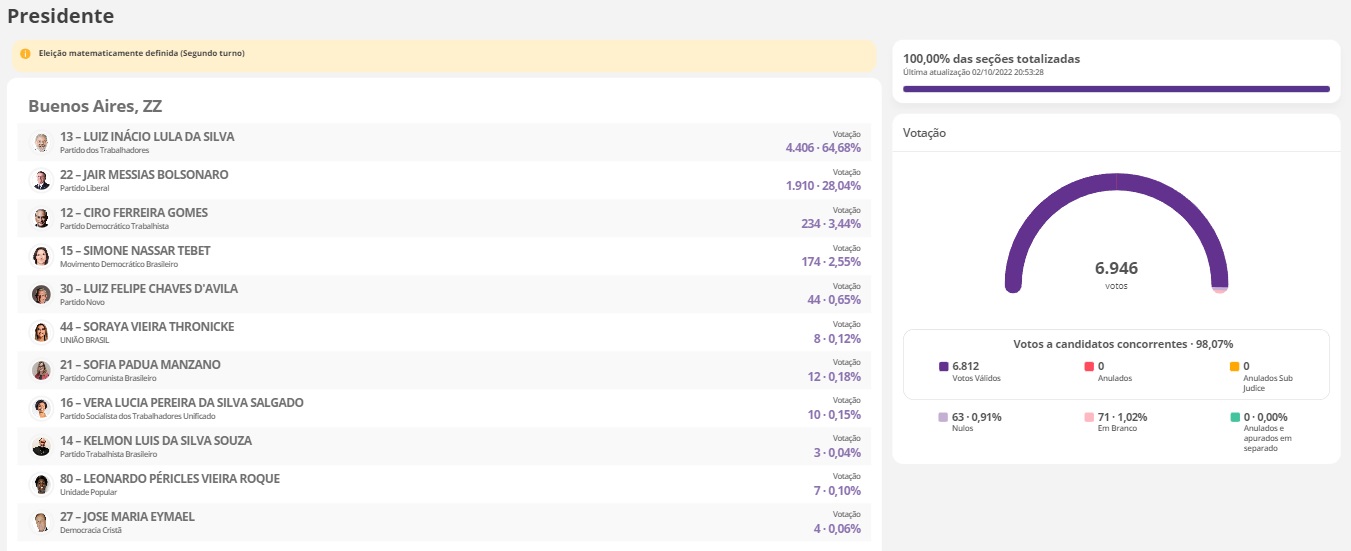Click the Sofia Padua Manzano candidate name
The width and height of the screenshot is (1351, 551).
click(x=140, y=365)
